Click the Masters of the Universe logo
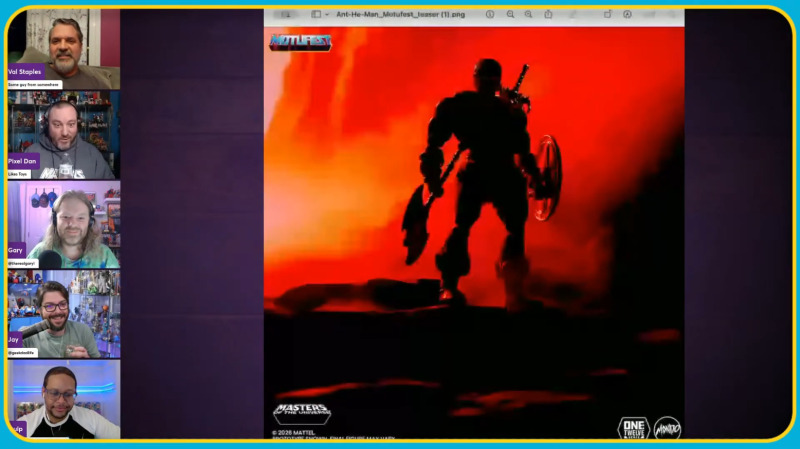The width and height of the screenshot is (800, 449). click(302, 414)
